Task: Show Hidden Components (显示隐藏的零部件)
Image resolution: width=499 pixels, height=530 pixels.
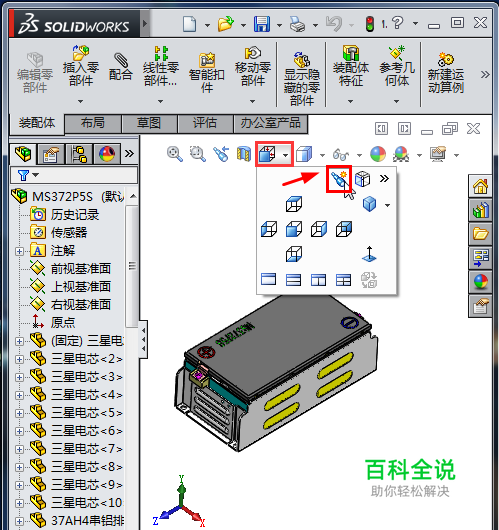Action: pyautogui.click(x=302, y=78)
